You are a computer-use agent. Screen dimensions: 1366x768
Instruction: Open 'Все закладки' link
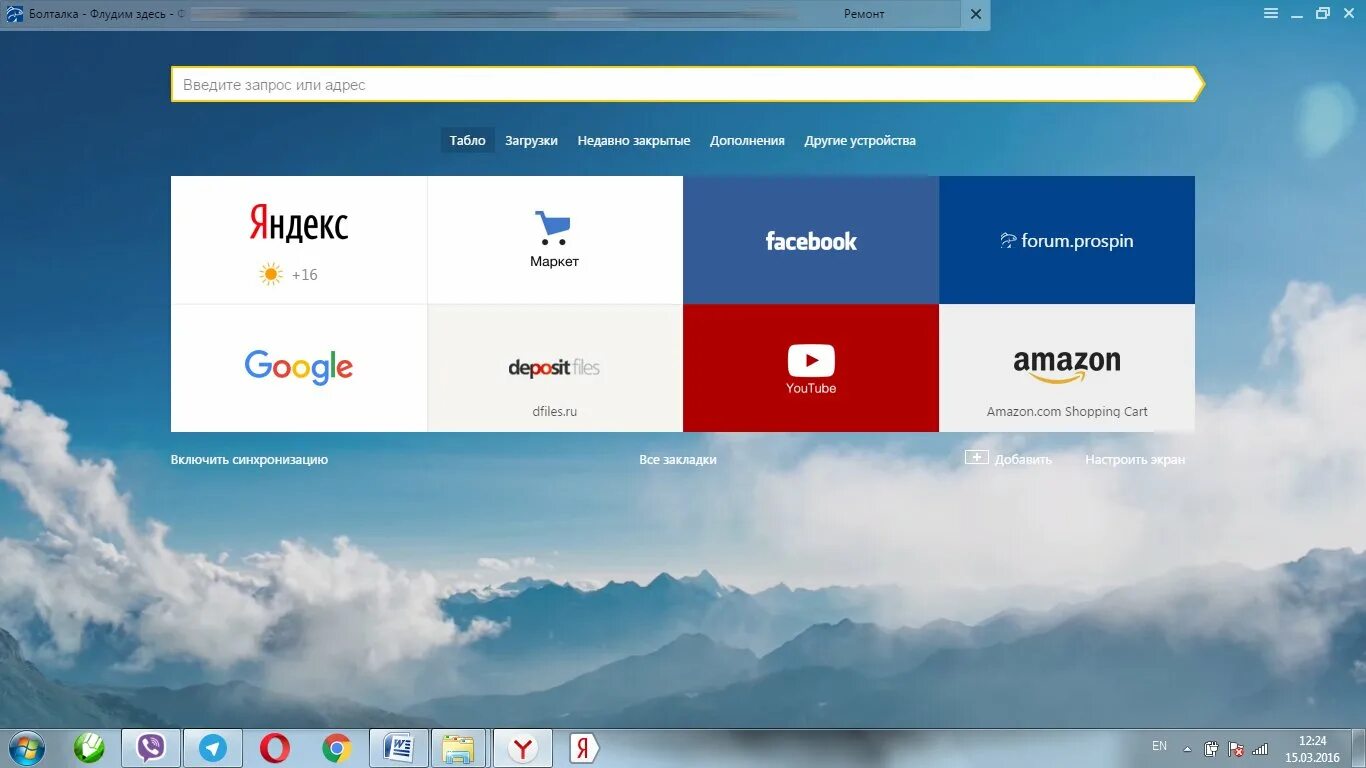pos(678,460)
